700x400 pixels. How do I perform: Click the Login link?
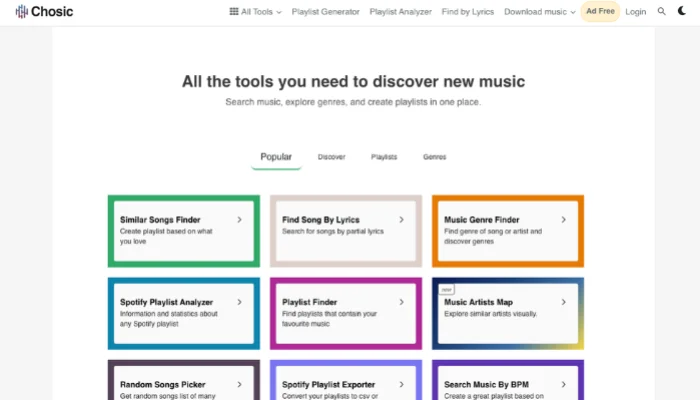(636, 12)
